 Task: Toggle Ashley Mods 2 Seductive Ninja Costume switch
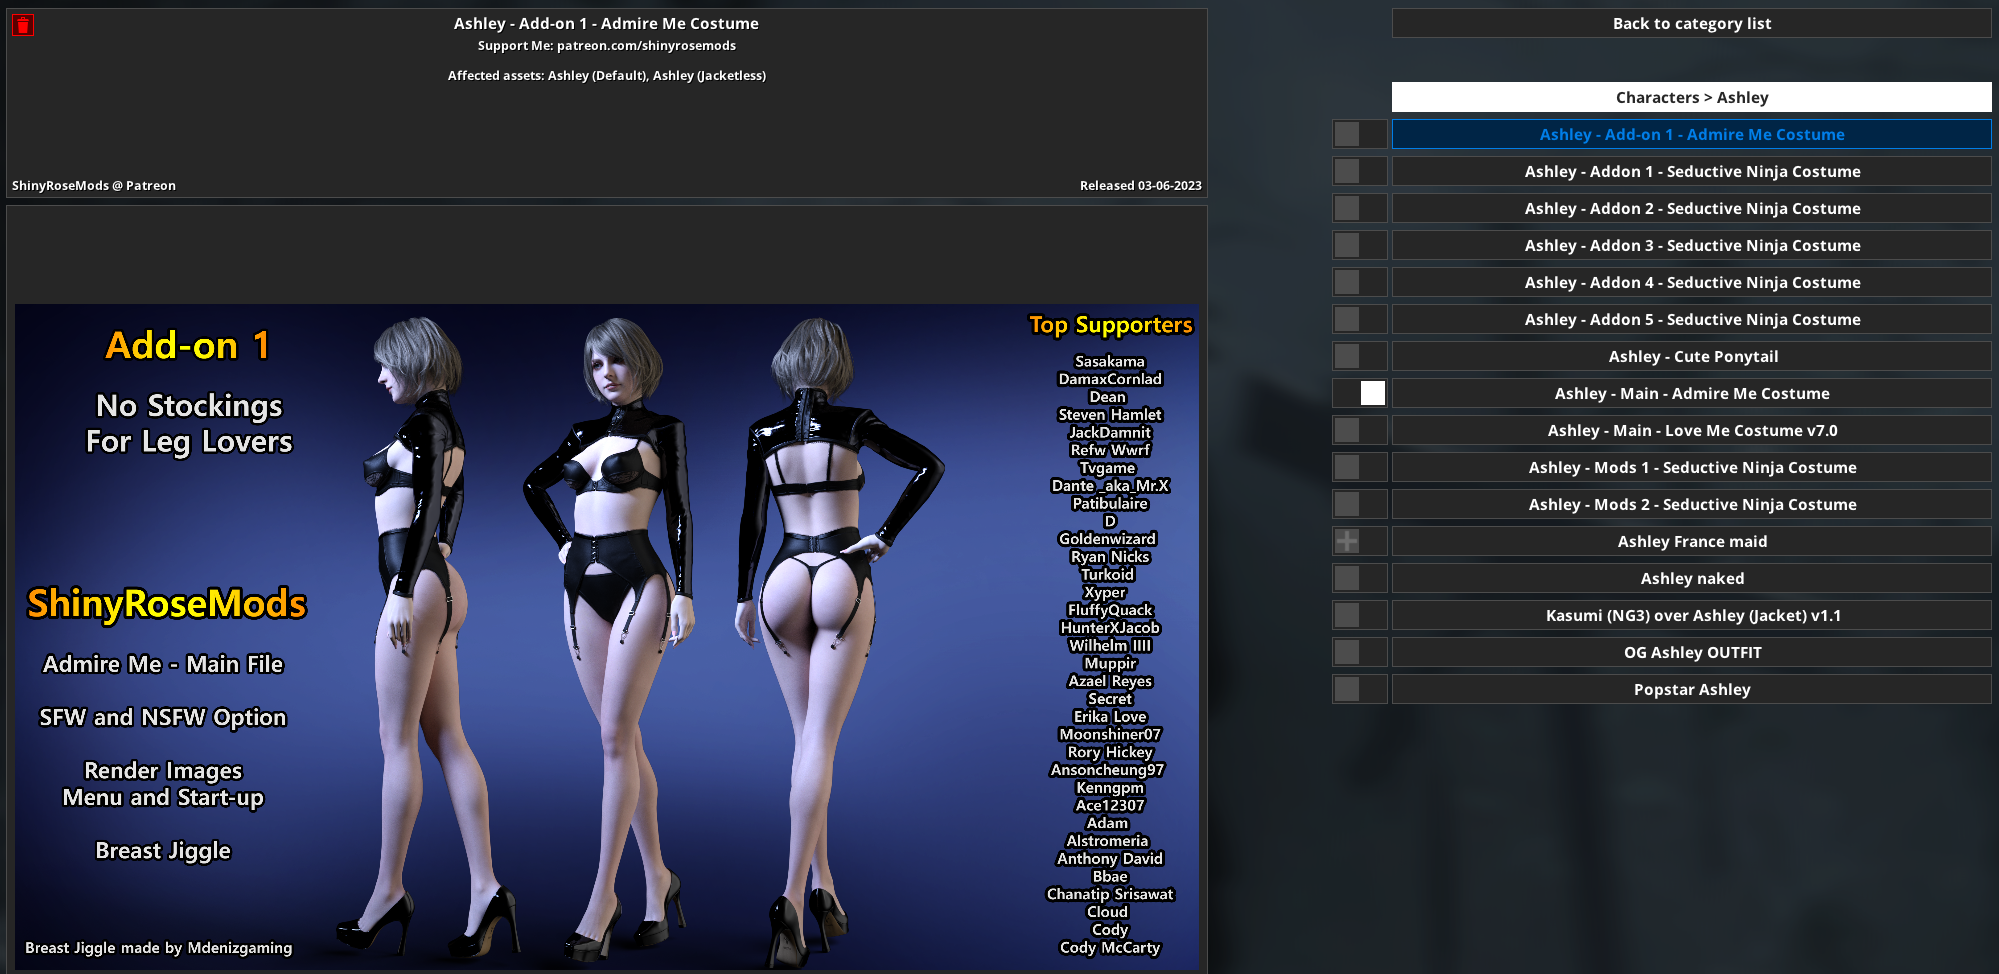tap(1360, 504)
